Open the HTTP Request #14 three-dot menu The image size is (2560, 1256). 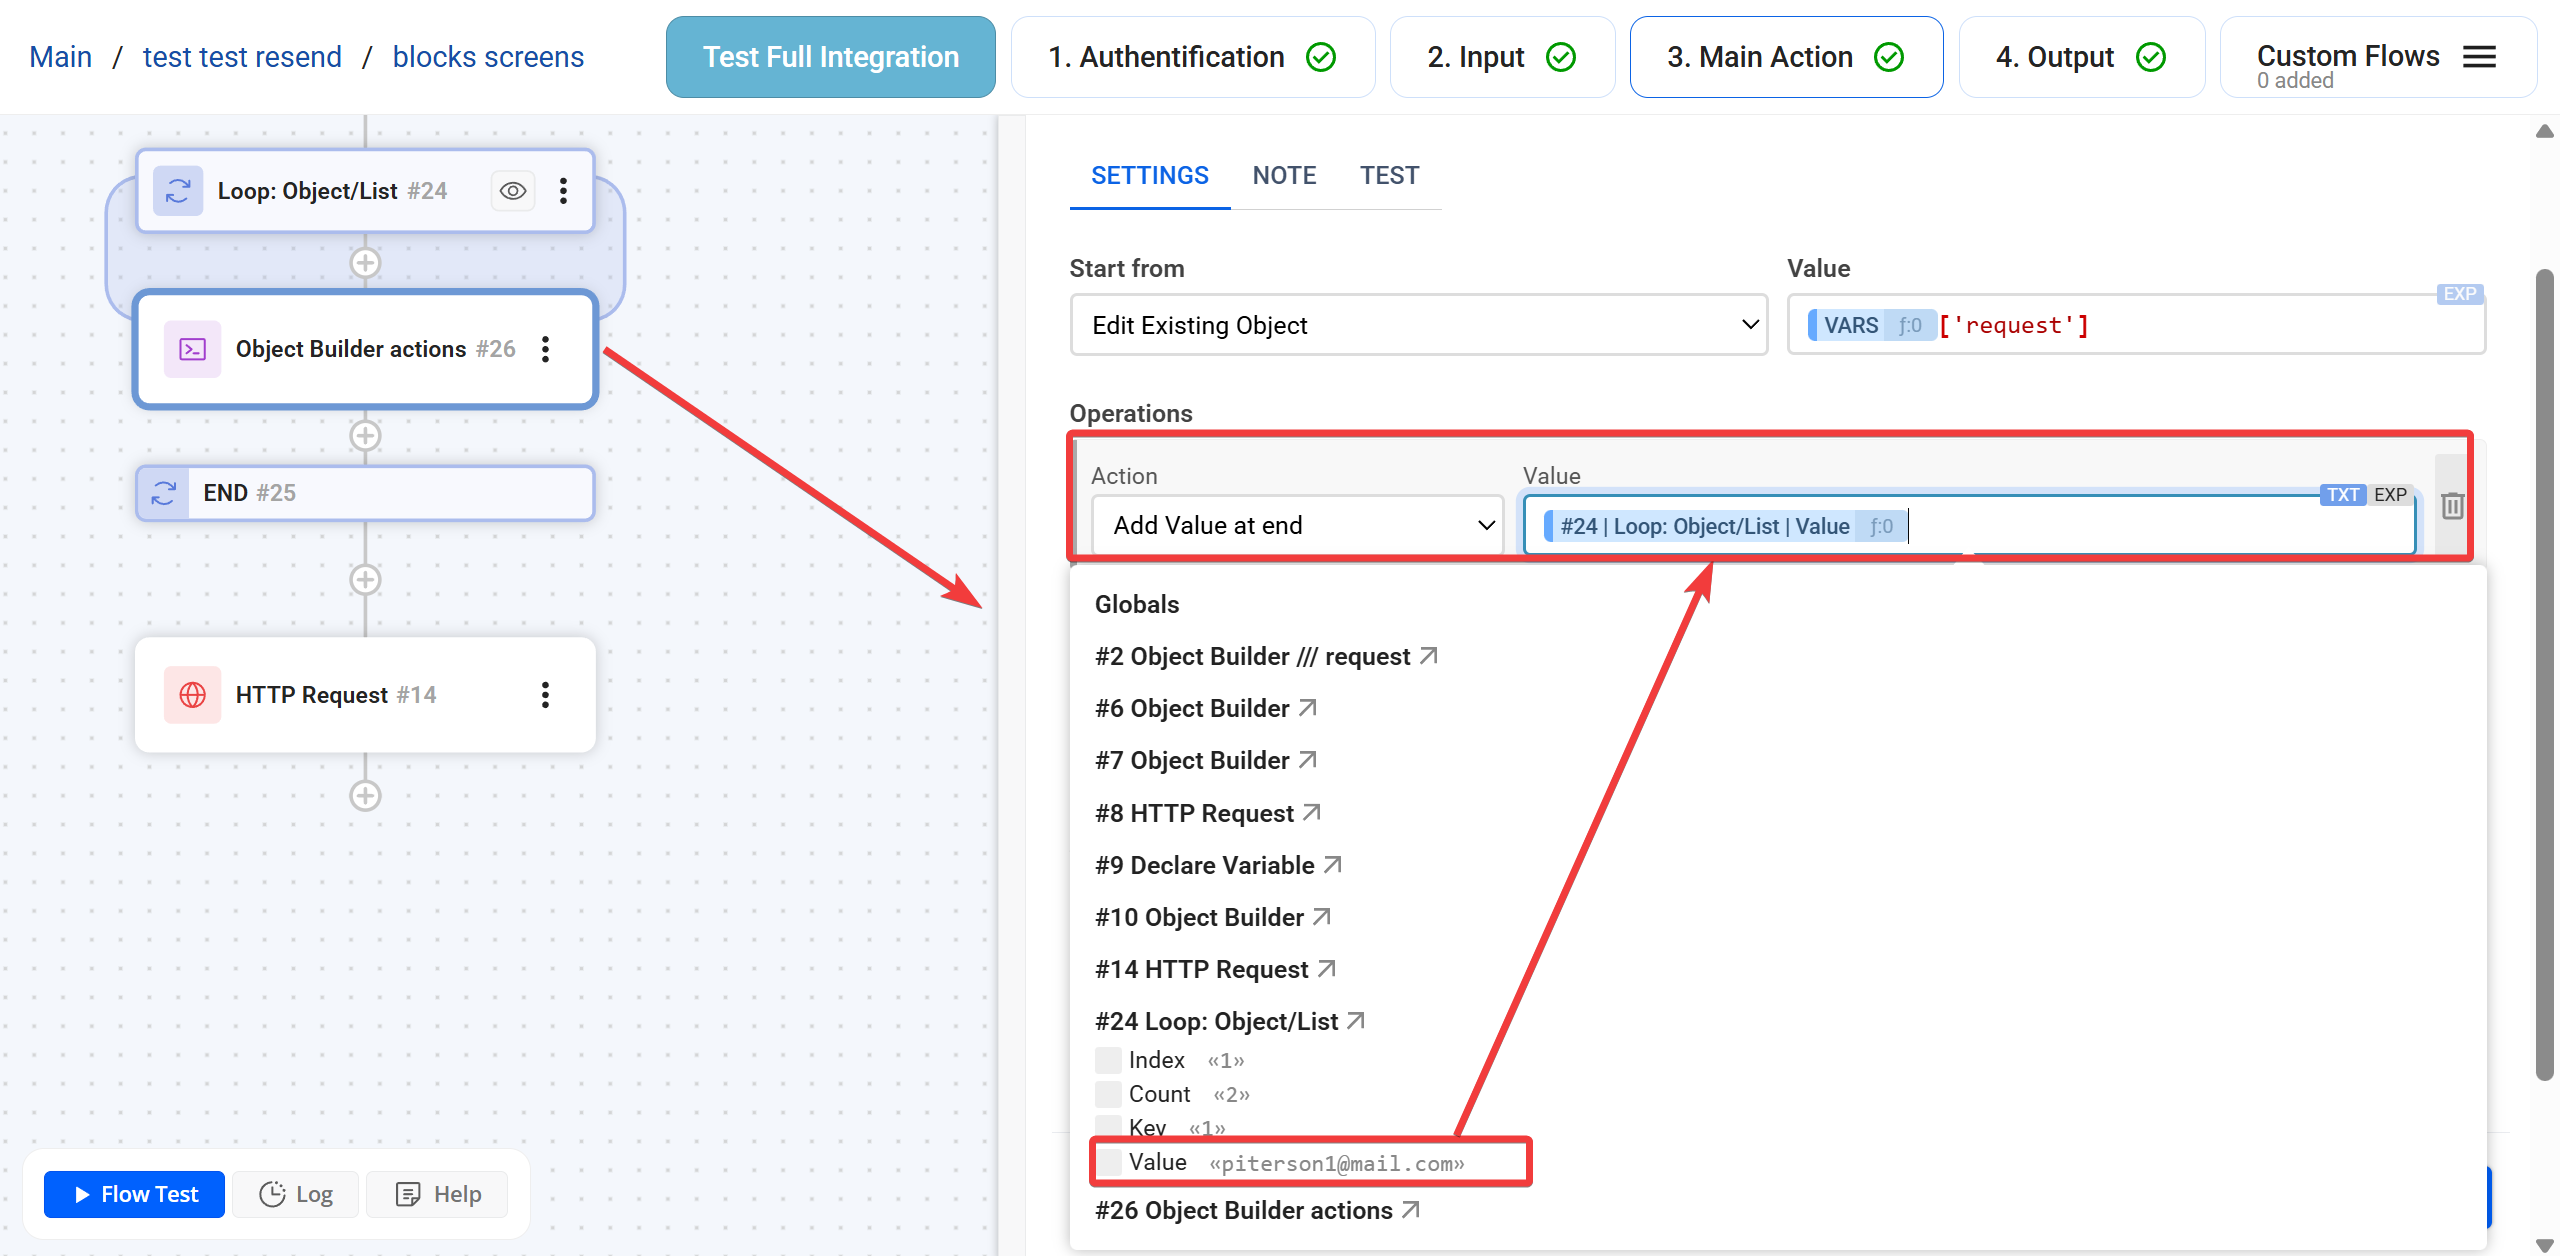[x=545, y=695]
